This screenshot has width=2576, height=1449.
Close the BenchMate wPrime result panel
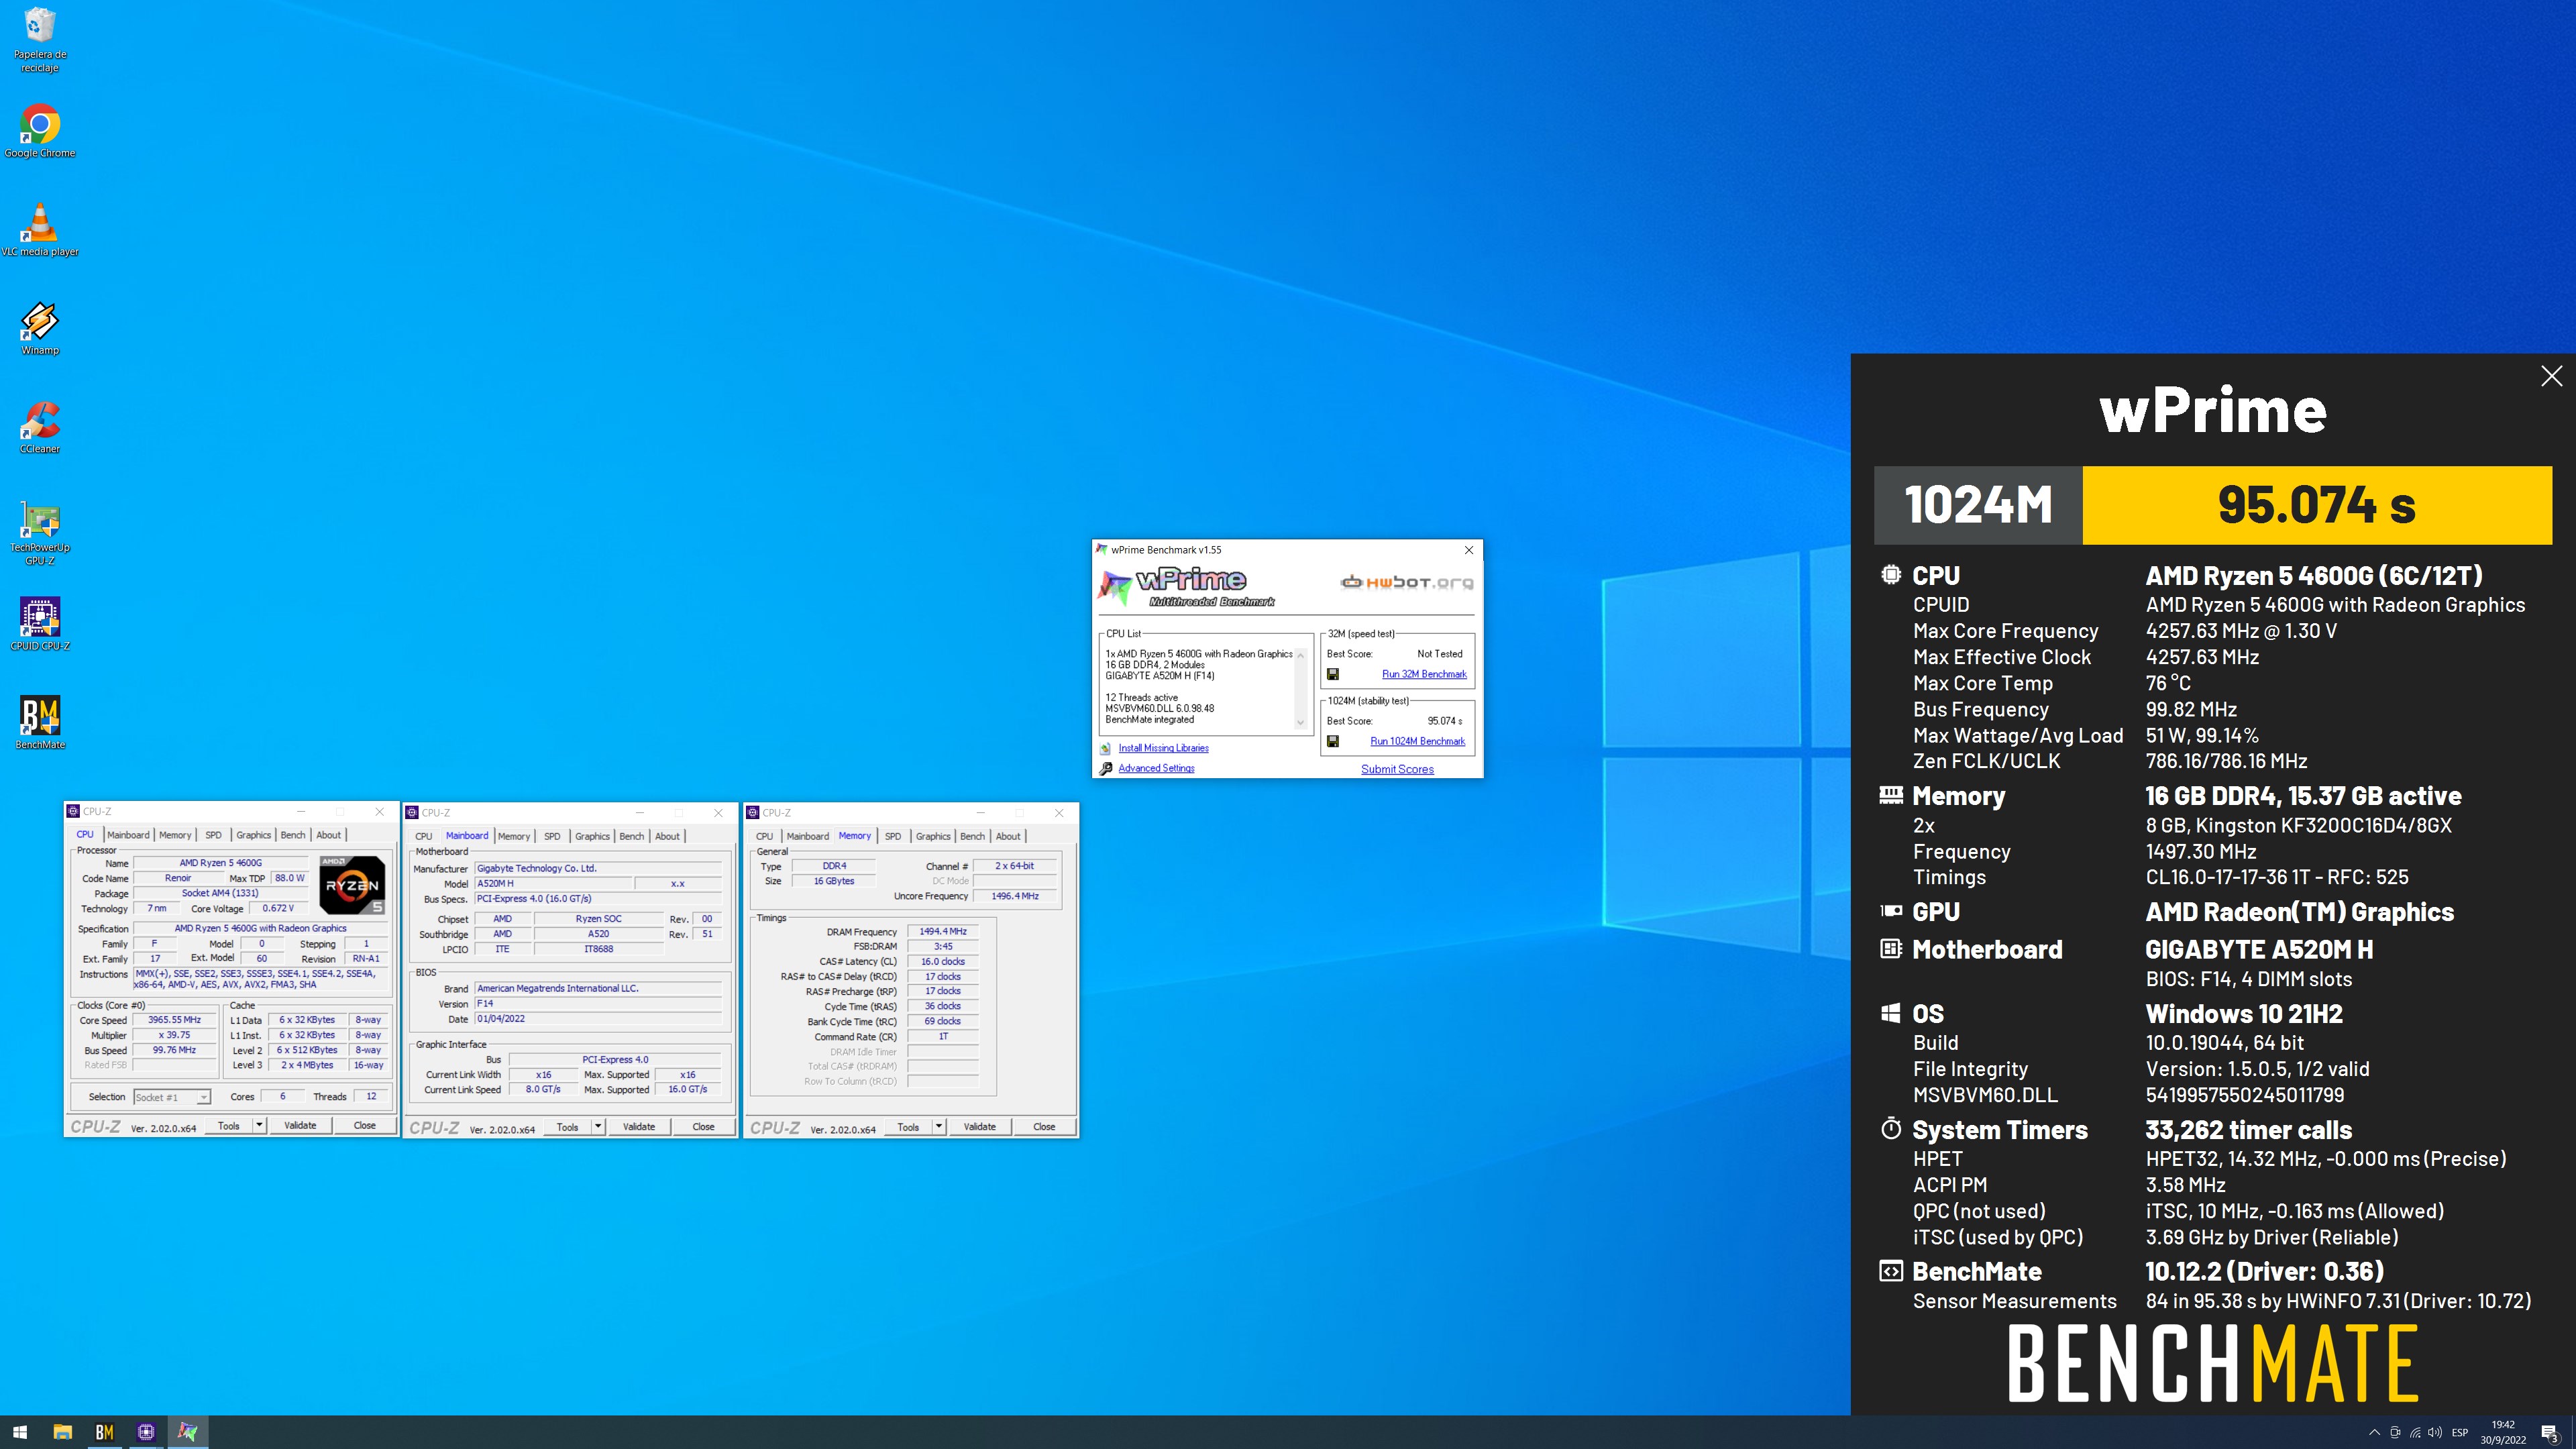coord(2551,376)
